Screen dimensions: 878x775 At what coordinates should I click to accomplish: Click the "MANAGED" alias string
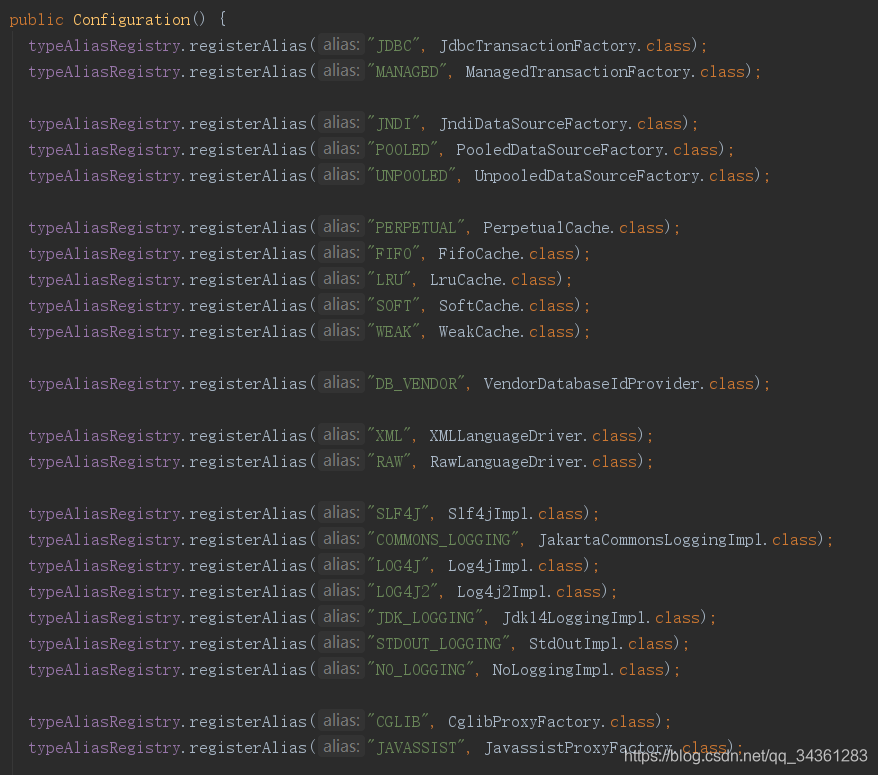(x=407, y=72)
